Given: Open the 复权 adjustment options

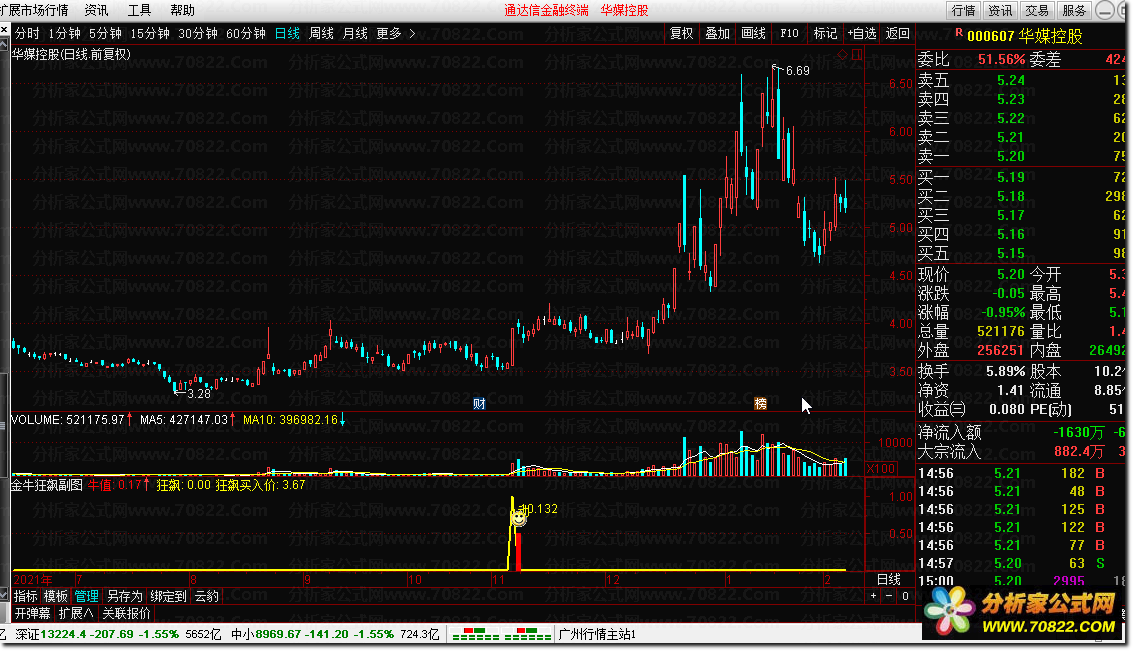Looking at the screenshot, I should click(x=681, y=33).
